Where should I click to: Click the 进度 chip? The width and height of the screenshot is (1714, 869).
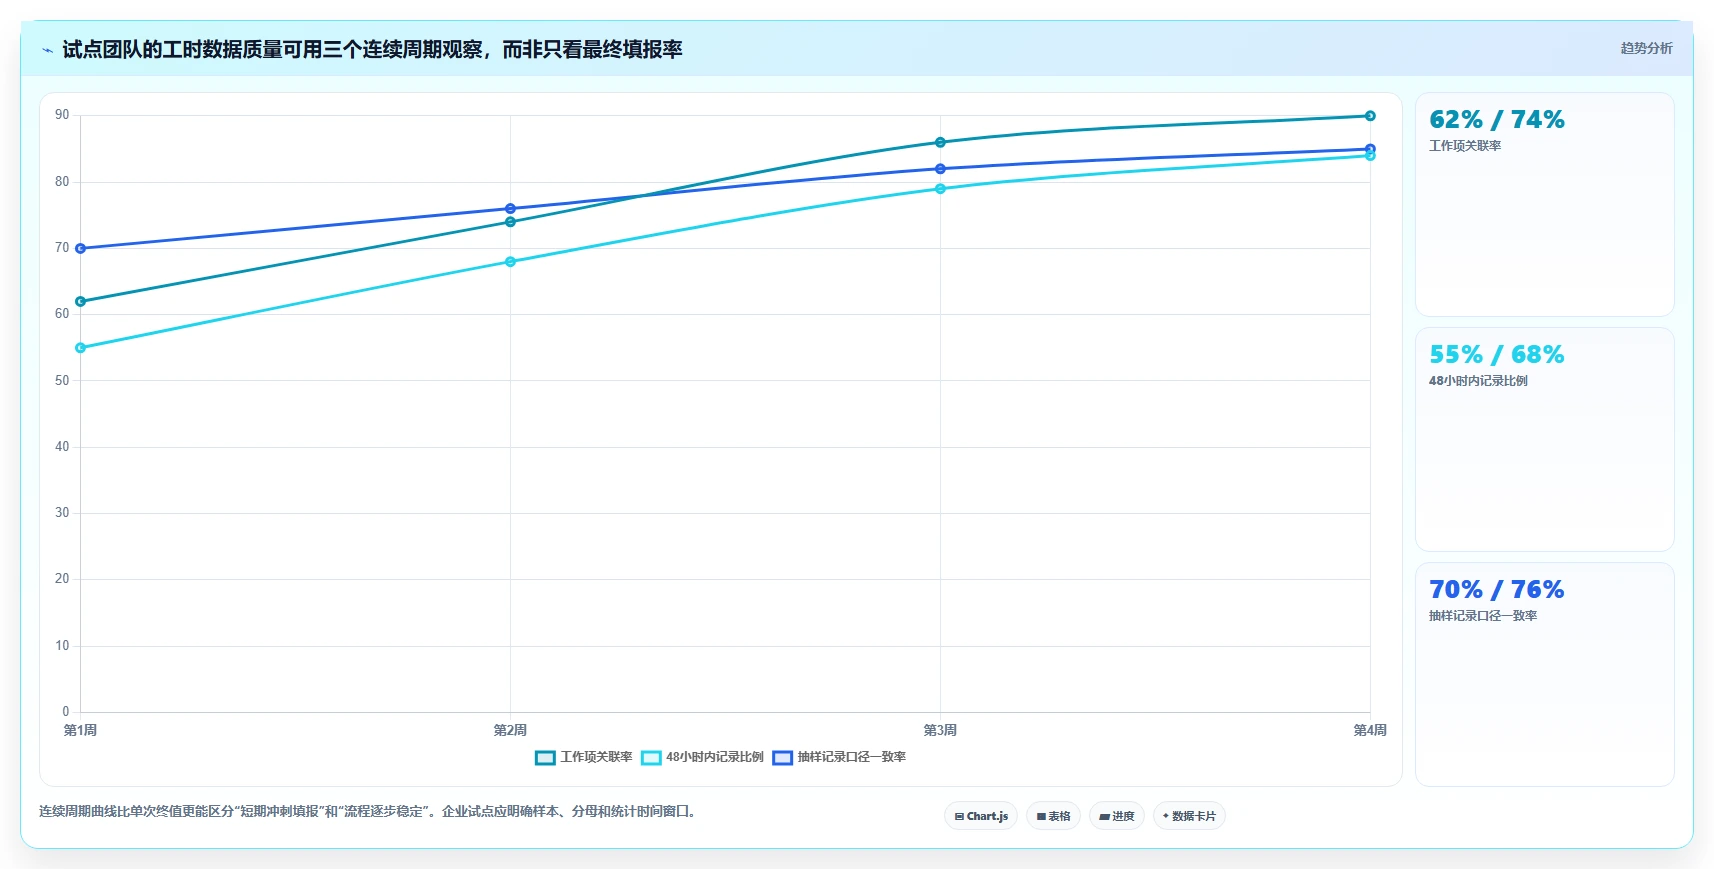1116,816
